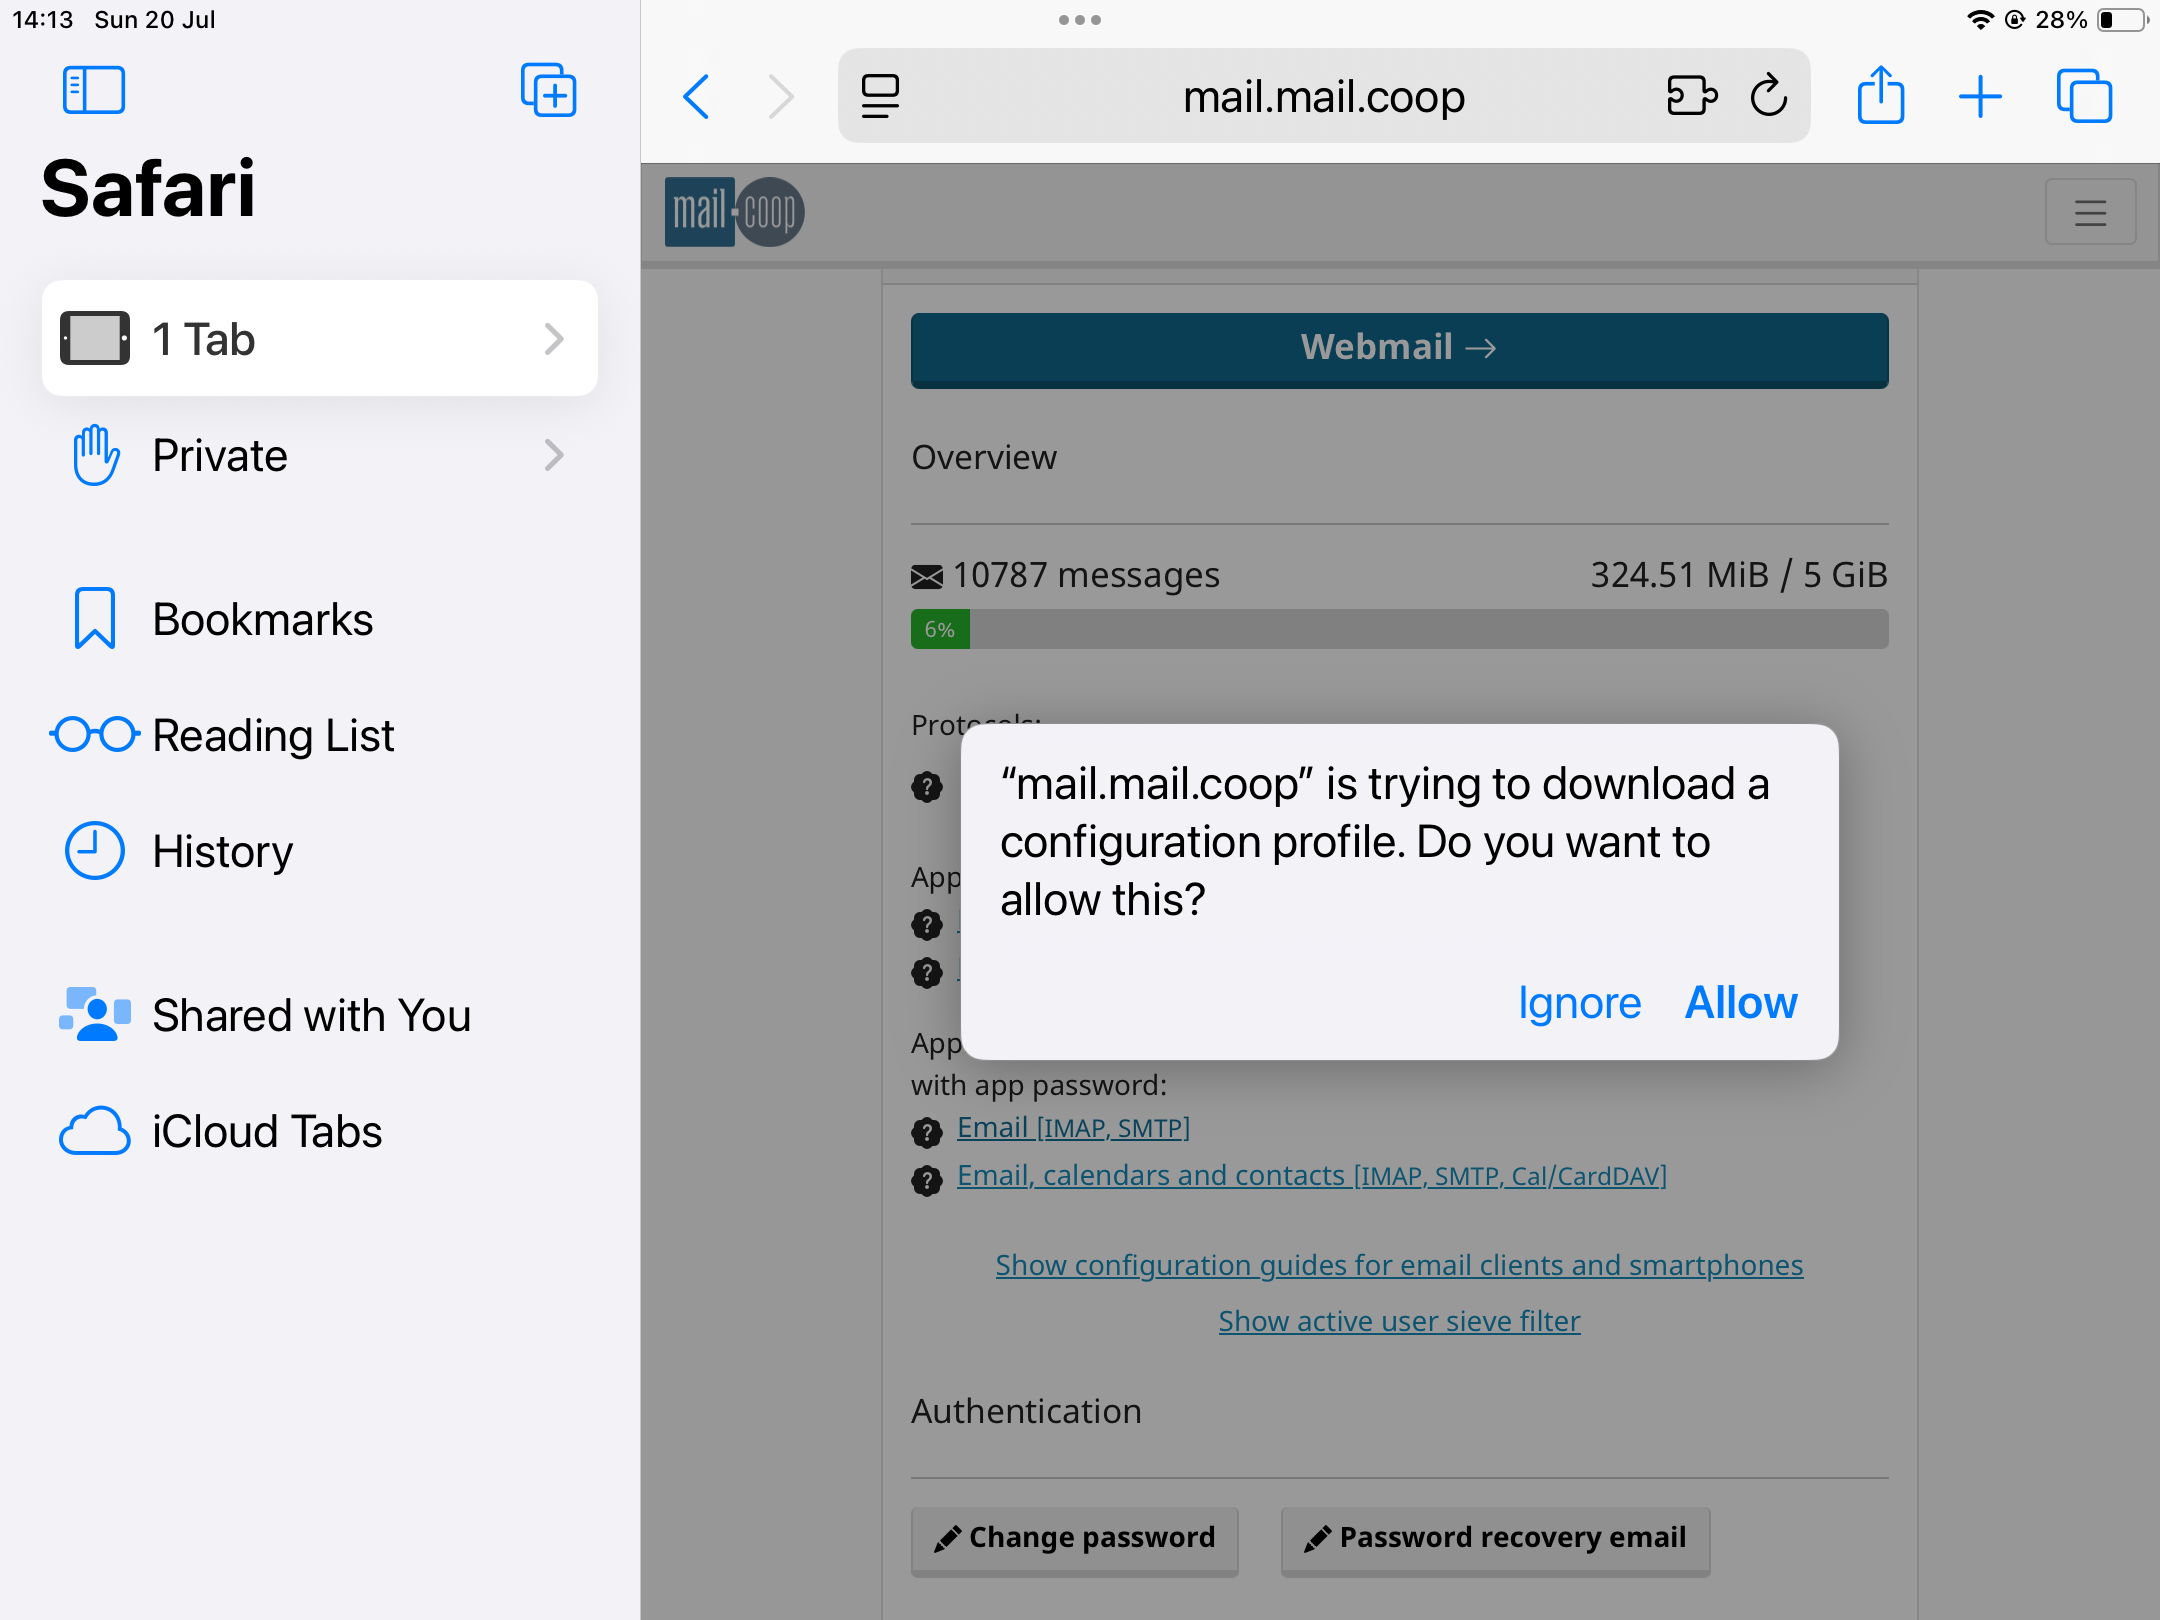Open Email [IMAP, SMTP] link
The height and width of the screenshot is (1620, 2160).
coord(1073,1128)
